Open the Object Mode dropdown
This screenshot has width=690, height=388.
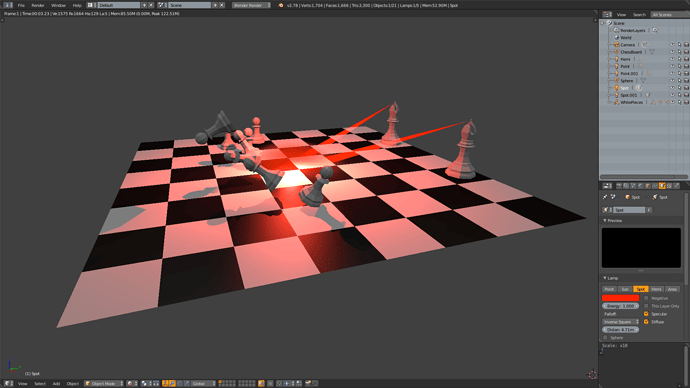[103, 384]
